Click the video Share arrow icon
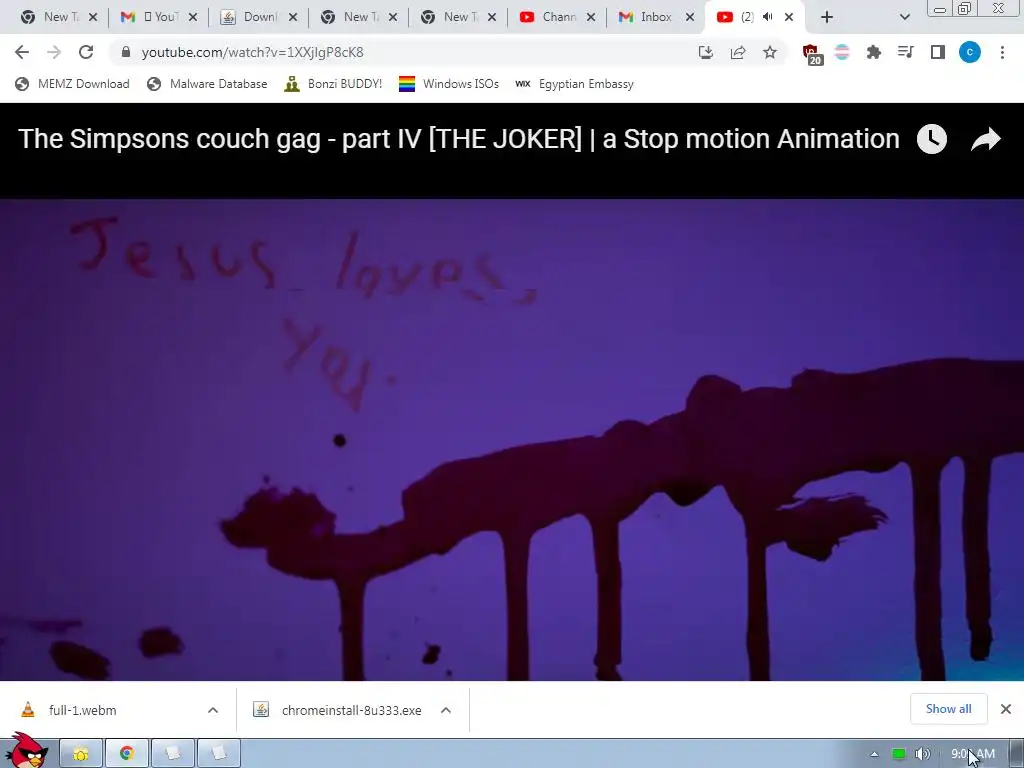Screen dimensions: 1024x768 985,139
